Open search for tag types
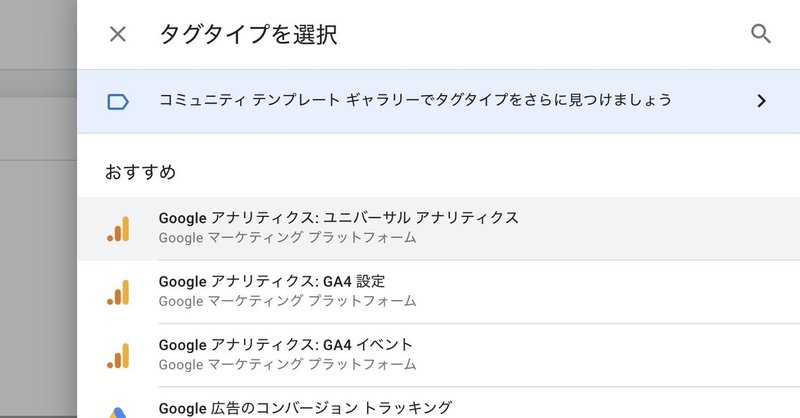Image resolution: width=800 pixels, height=418 pixels. [761, 34]
